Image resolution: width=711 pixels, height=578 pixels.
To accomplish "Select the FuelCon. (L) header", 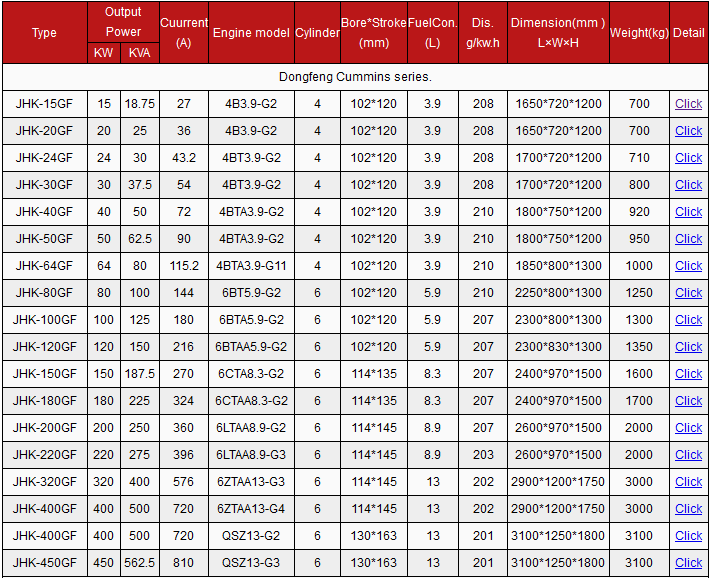I will [433, 33].
